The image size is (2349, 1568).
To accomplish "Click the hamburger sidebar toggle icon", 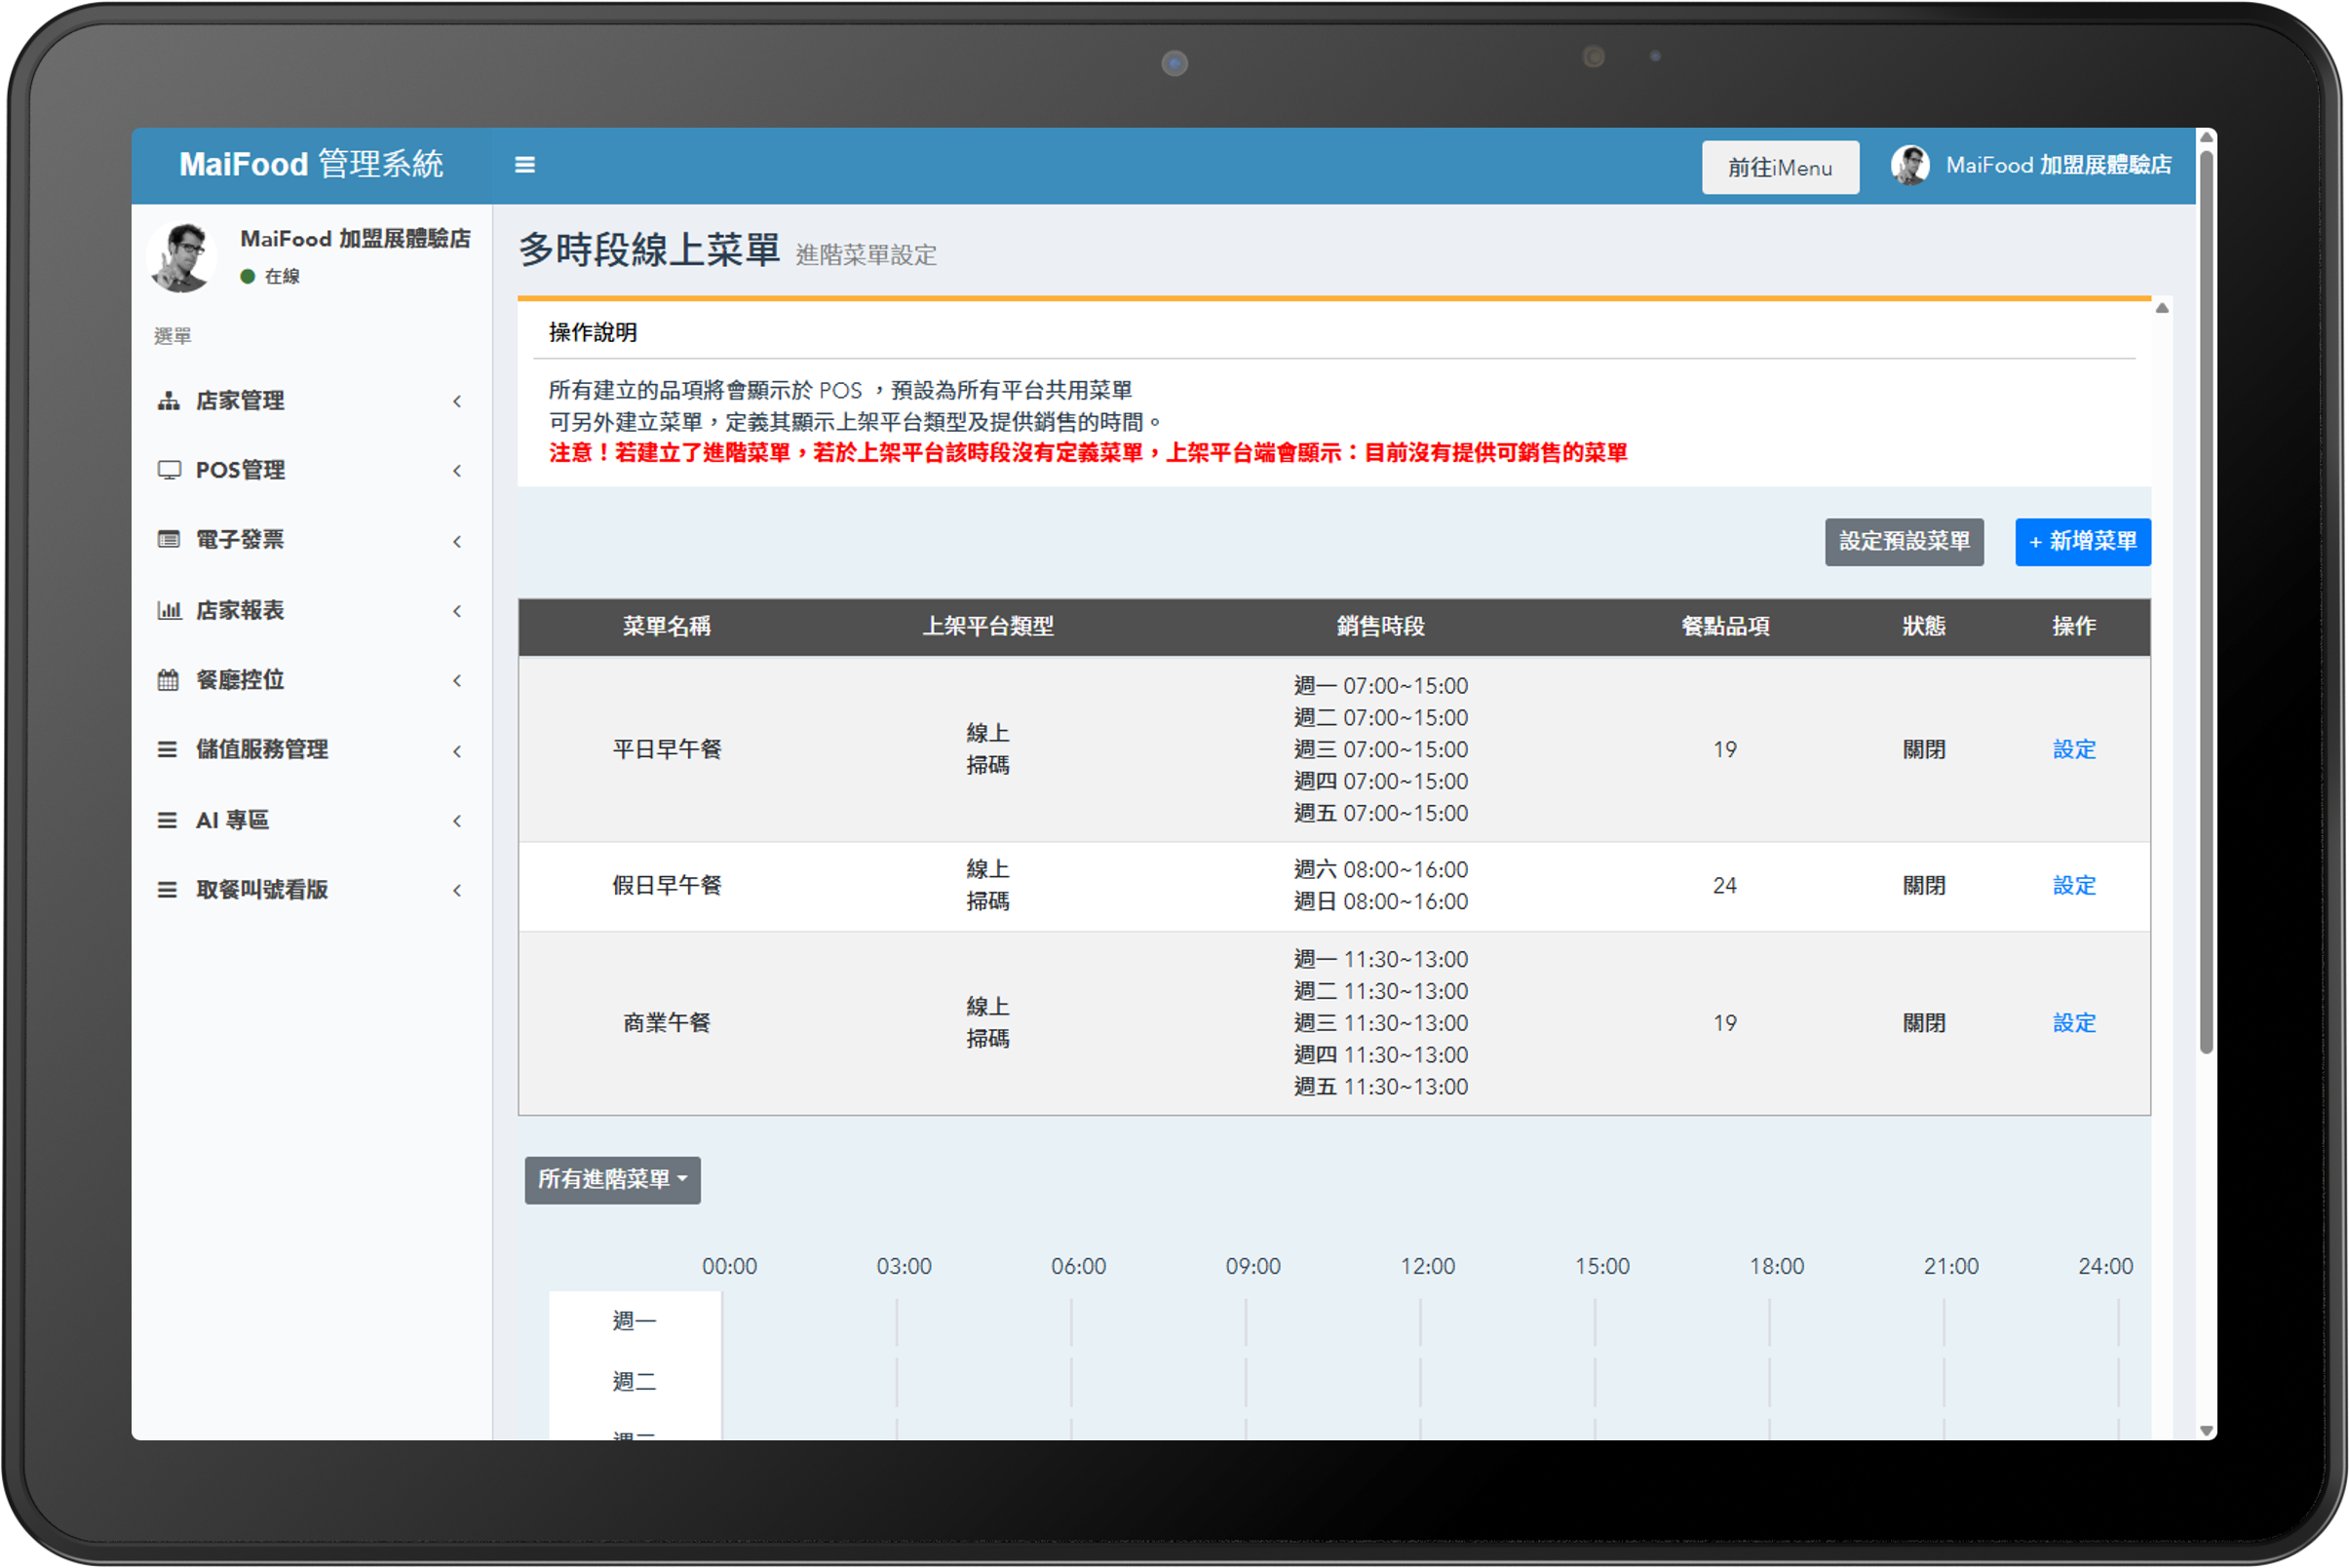I will tap(524, 165).
